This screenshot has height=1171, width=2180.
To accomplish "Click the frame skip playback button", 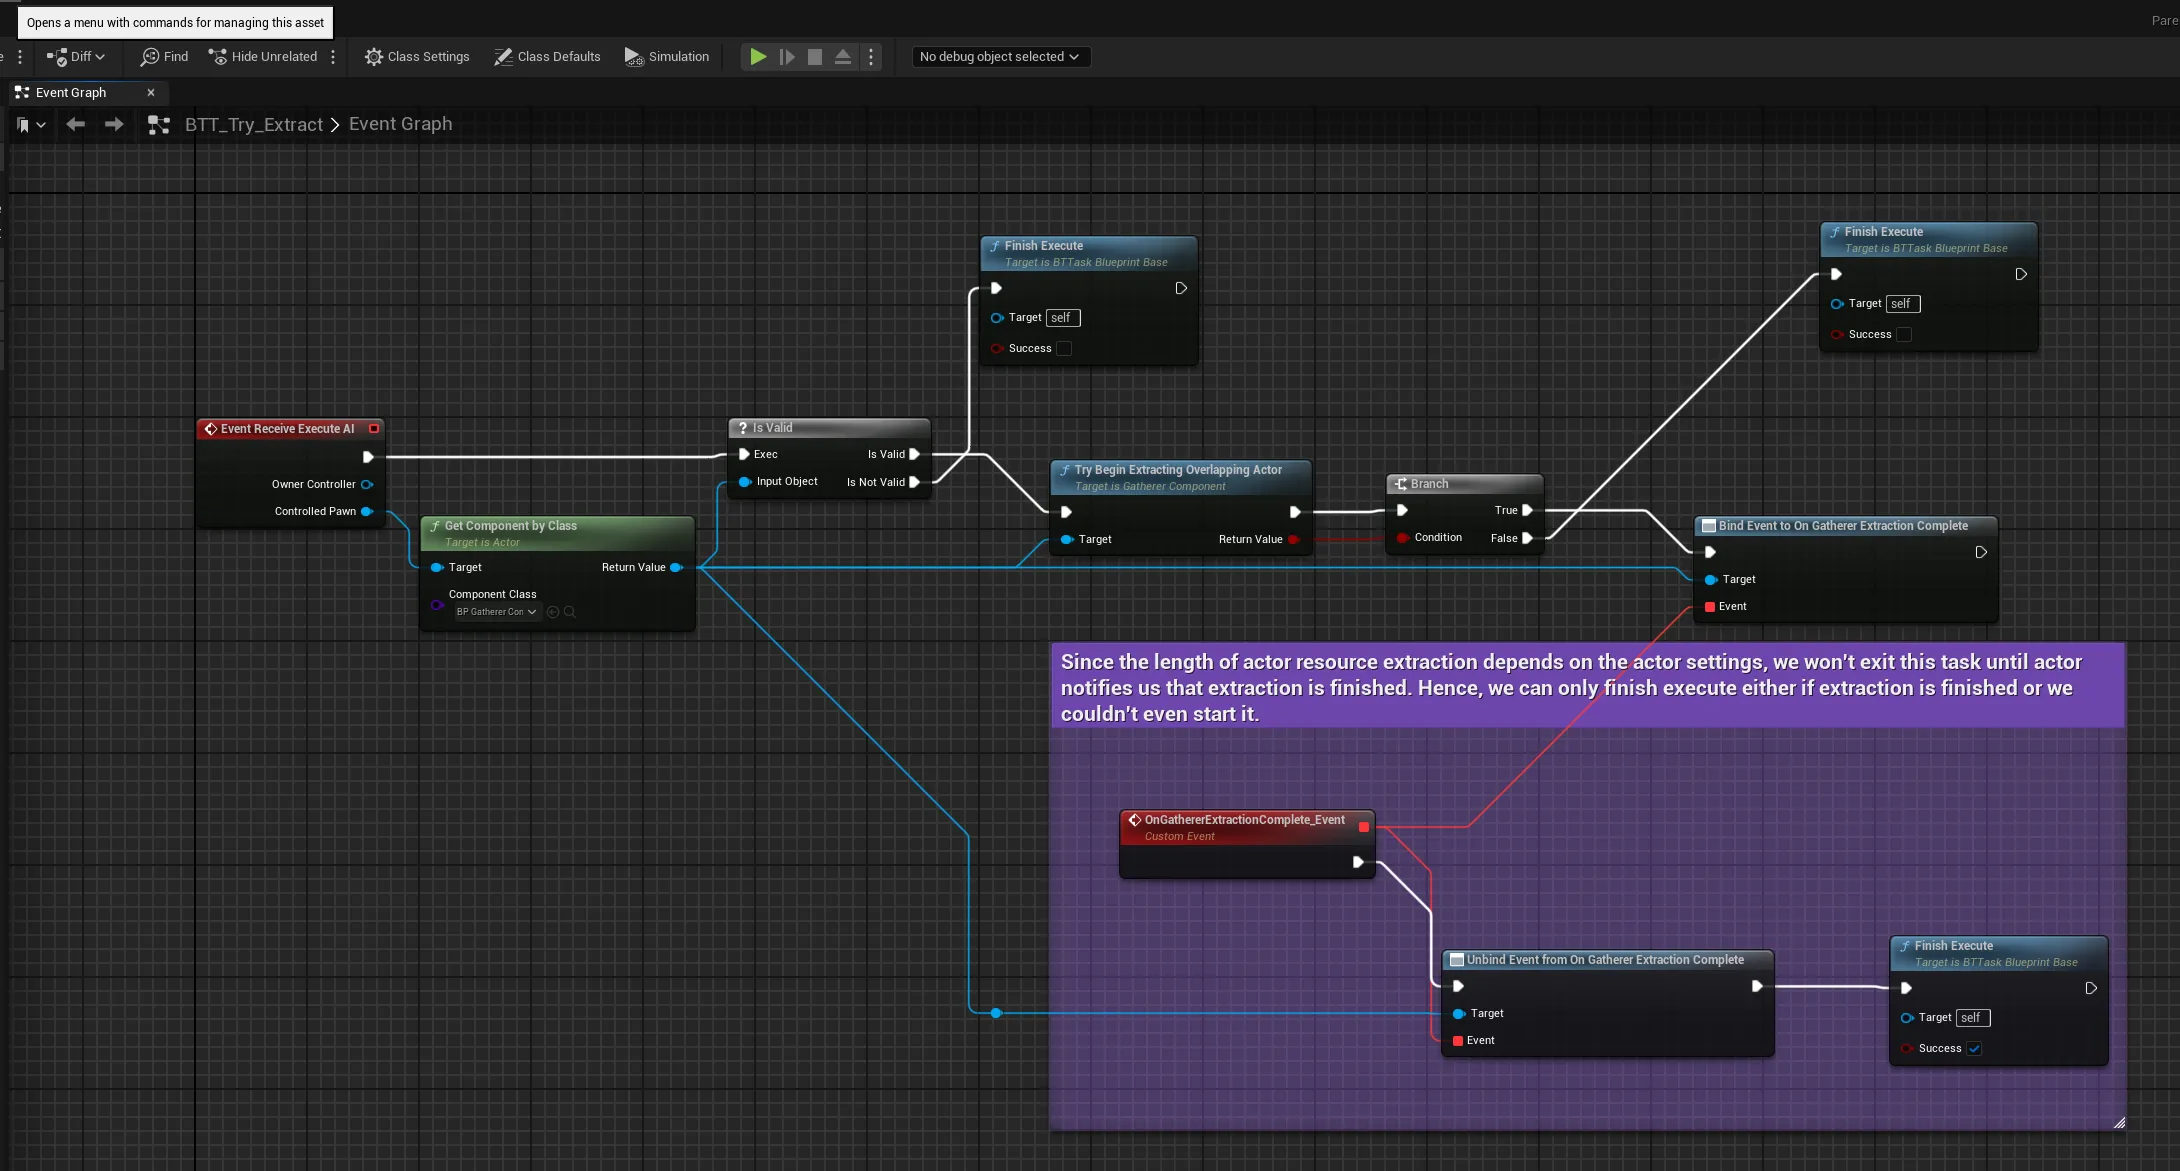I will click(787, 57).
